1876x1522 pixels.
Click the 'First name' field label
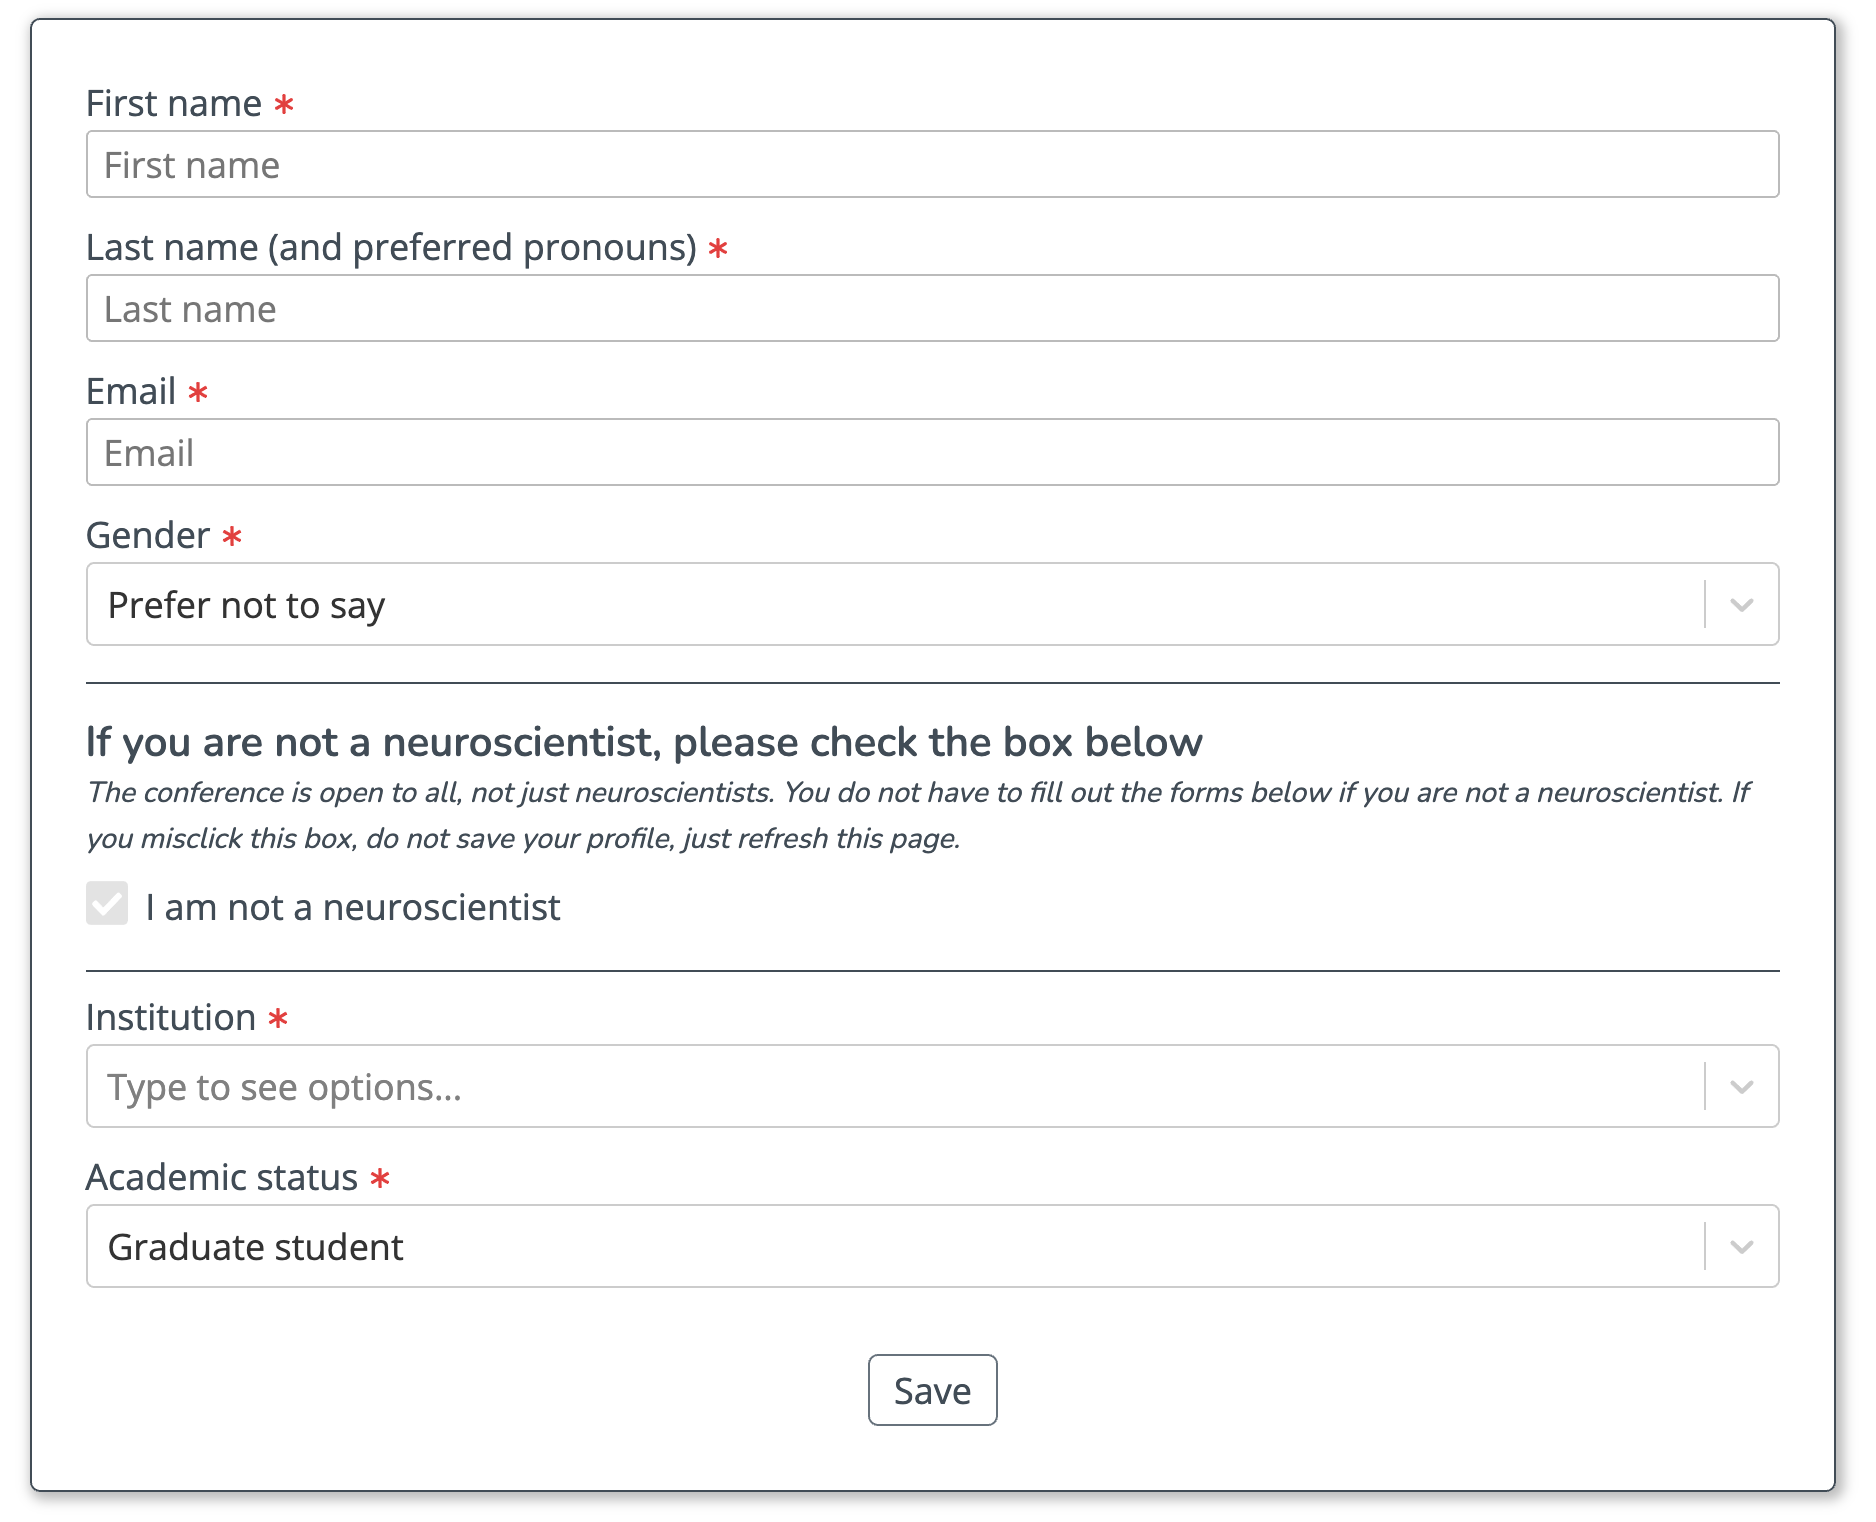[x=174, y=104]
